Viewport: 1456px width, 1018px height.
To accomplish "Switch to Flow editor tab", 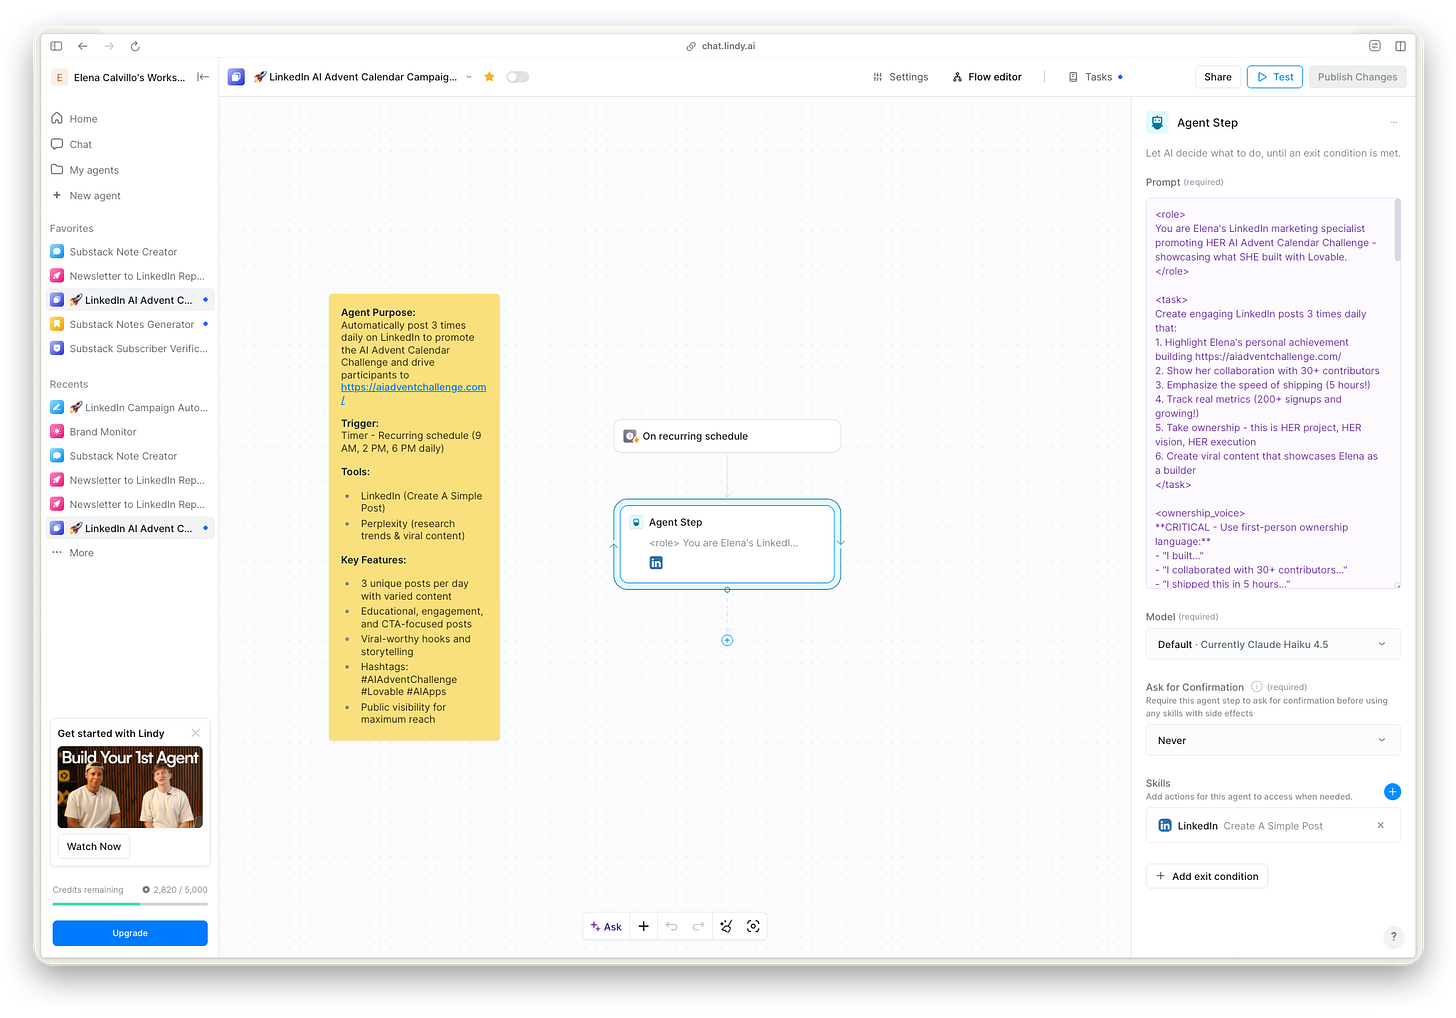I will (987, 77).
